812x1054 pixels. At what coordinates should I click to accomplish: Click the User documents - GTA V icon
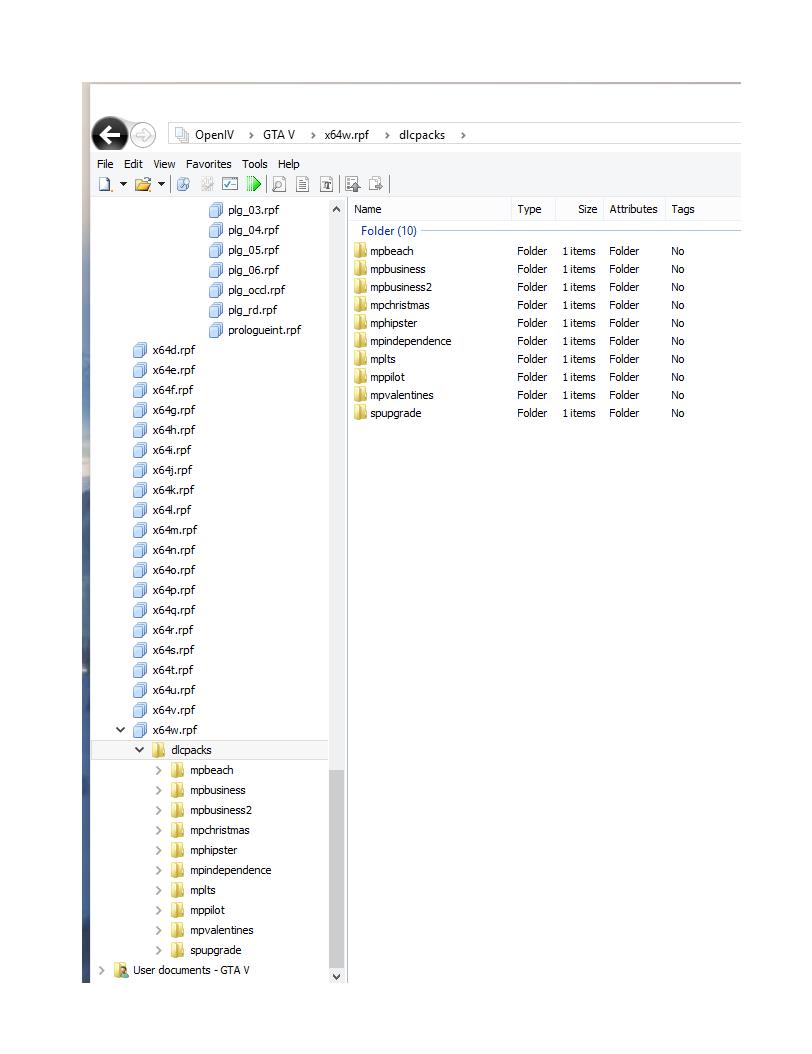coord(121,971)
